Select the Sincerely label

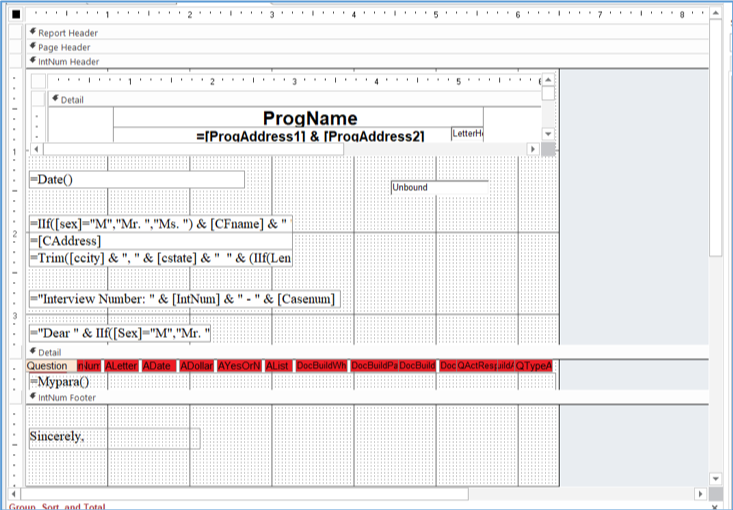pos(113,438)
